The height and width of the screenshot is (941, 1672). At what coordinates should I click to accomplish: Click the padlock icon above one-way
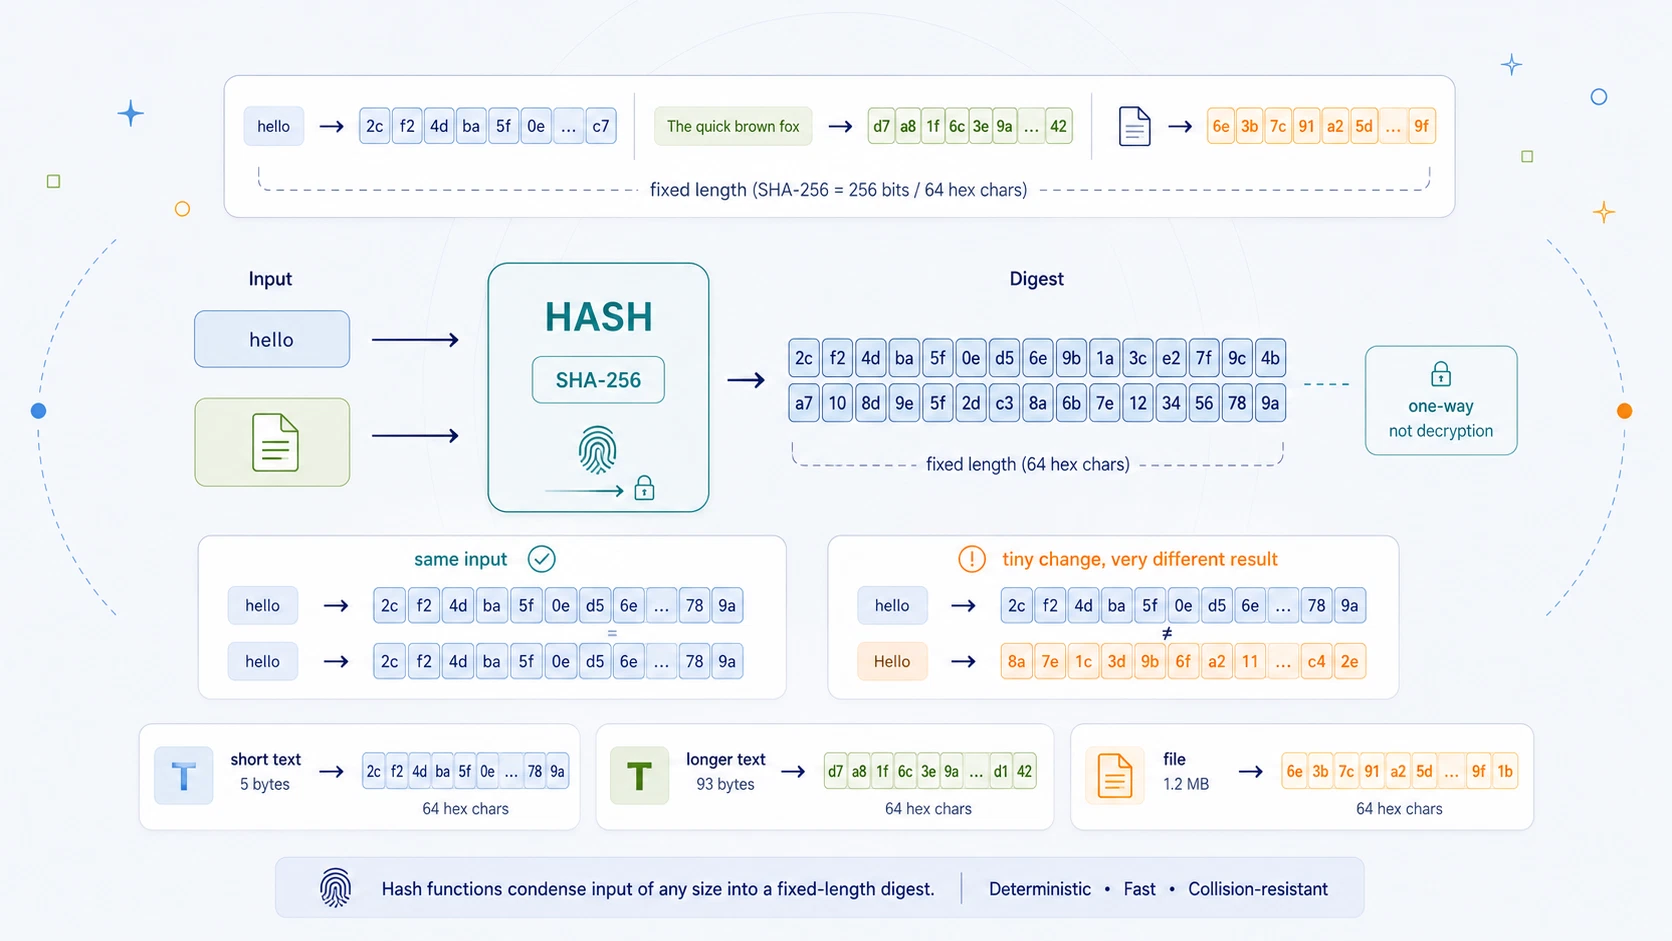(x=1440, y=374)
